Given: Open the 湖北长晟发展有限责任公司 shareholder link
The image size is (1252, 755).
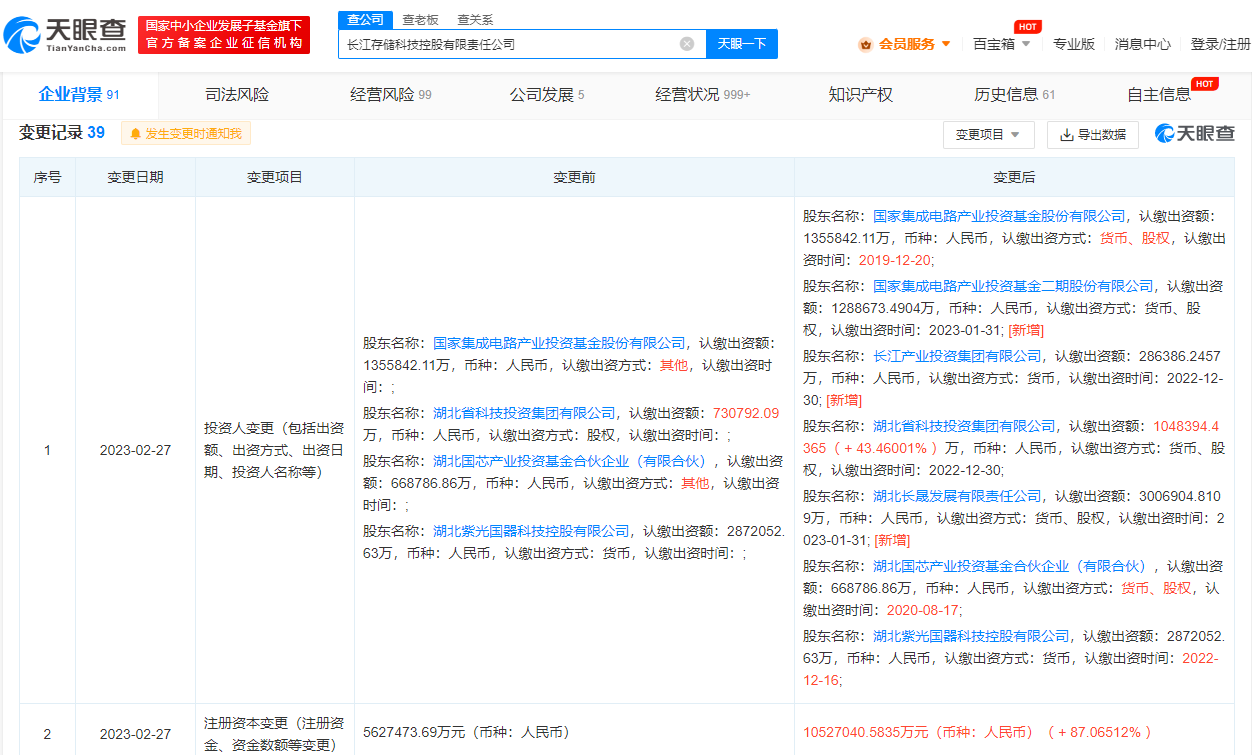Looking at the screenshot, I should (957, 496).
